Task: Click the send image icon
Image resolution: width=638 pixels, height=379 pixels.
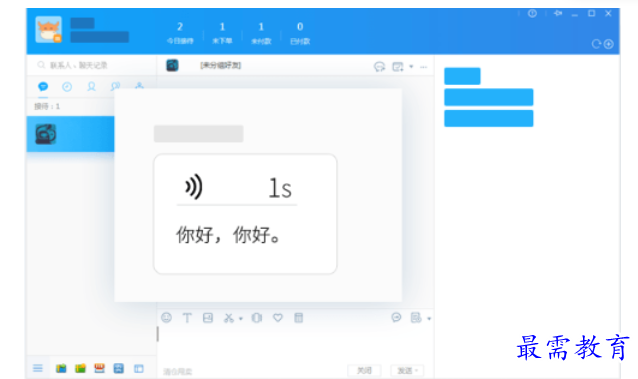Action: point(208,318)
